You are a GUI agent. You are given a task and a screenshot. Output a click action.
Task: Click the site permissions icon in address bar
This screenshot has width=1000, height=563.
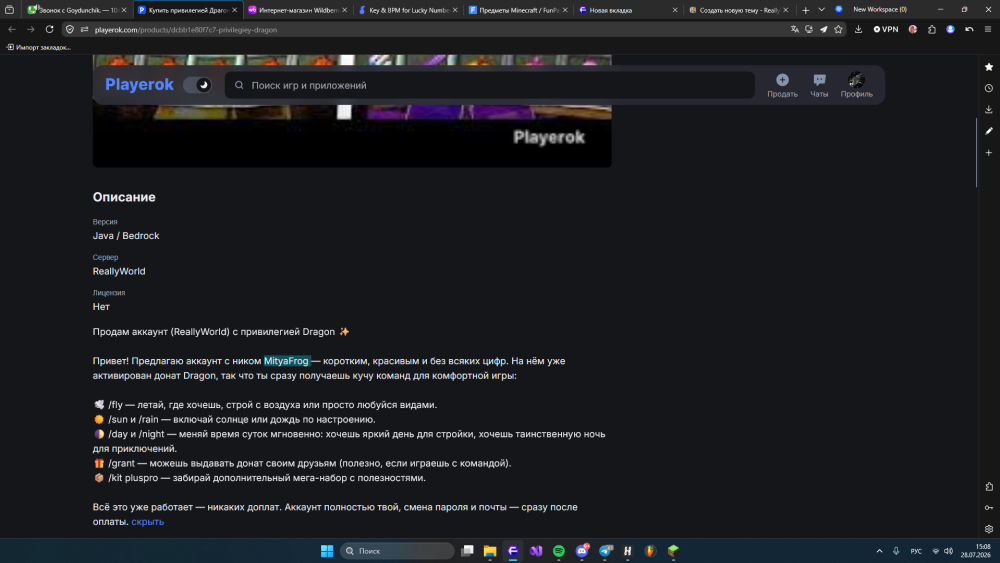click(x=84, y=29)
